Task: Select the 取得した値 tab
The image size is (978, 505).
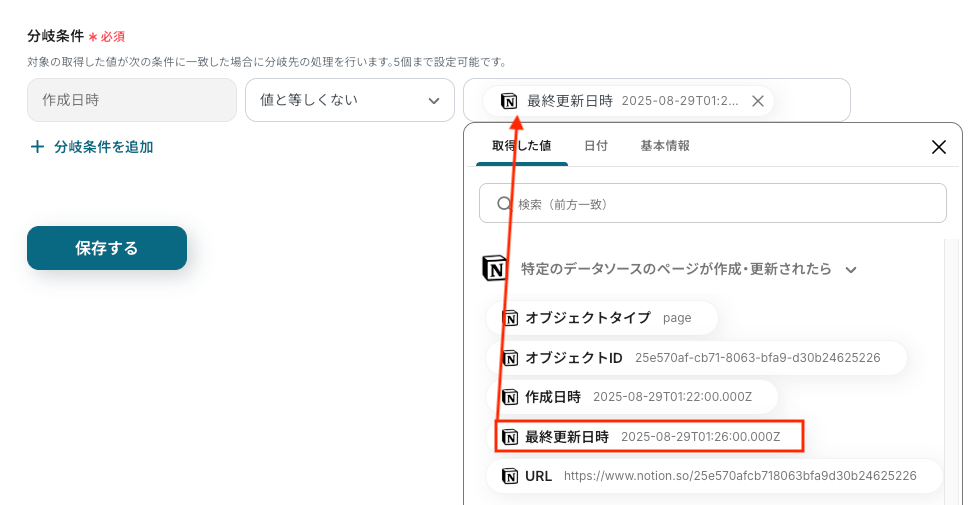Action: (521, 146)
